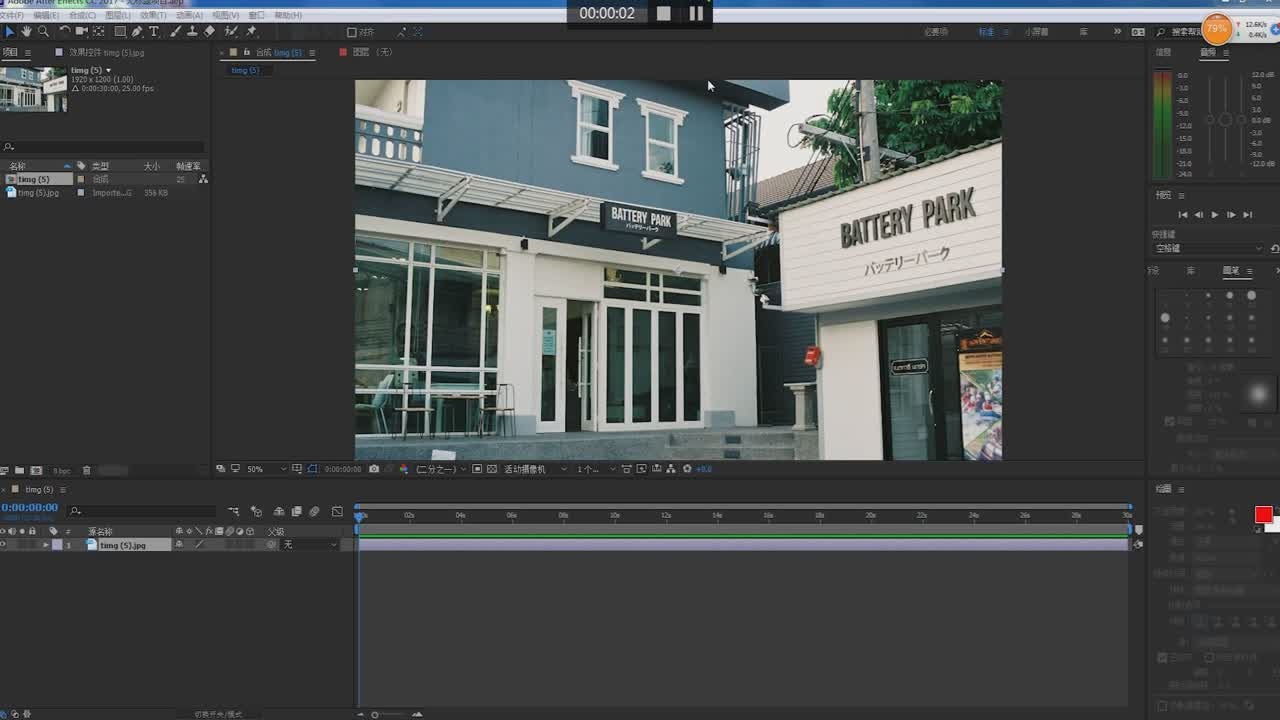The image size is (1280, 720).
Task: Open the 效果(T) menu
Action: tap(153, 15)
